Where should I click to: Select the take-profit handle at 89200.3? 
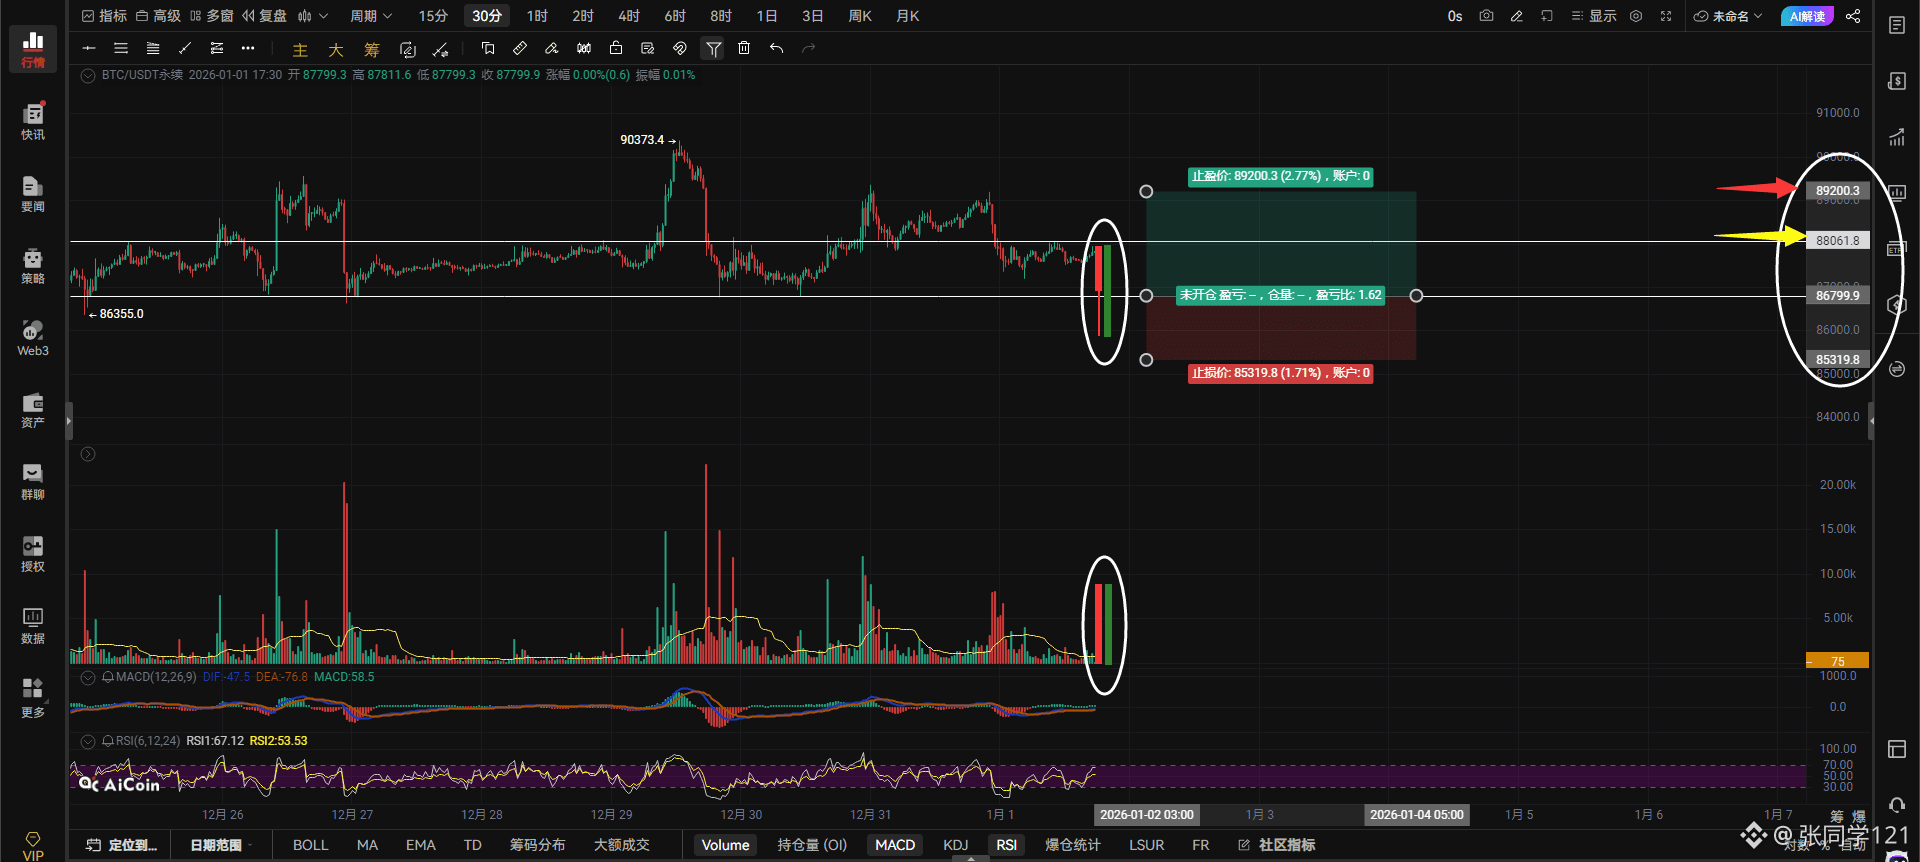tap(1146, 191)
